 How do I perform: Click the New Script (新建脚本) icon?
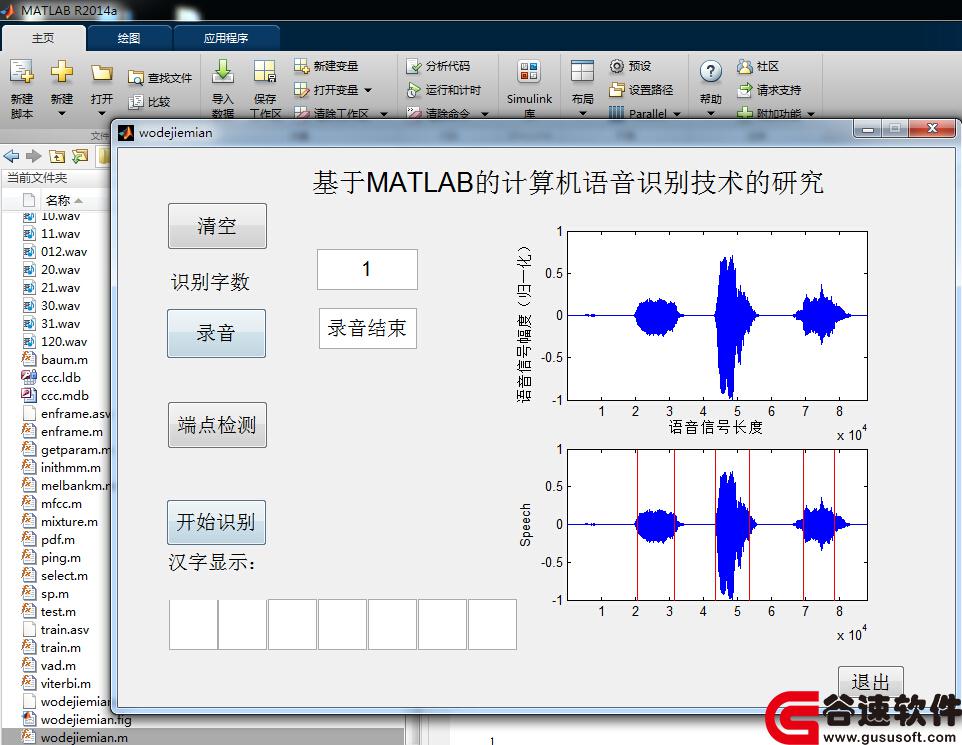point(21,72)
